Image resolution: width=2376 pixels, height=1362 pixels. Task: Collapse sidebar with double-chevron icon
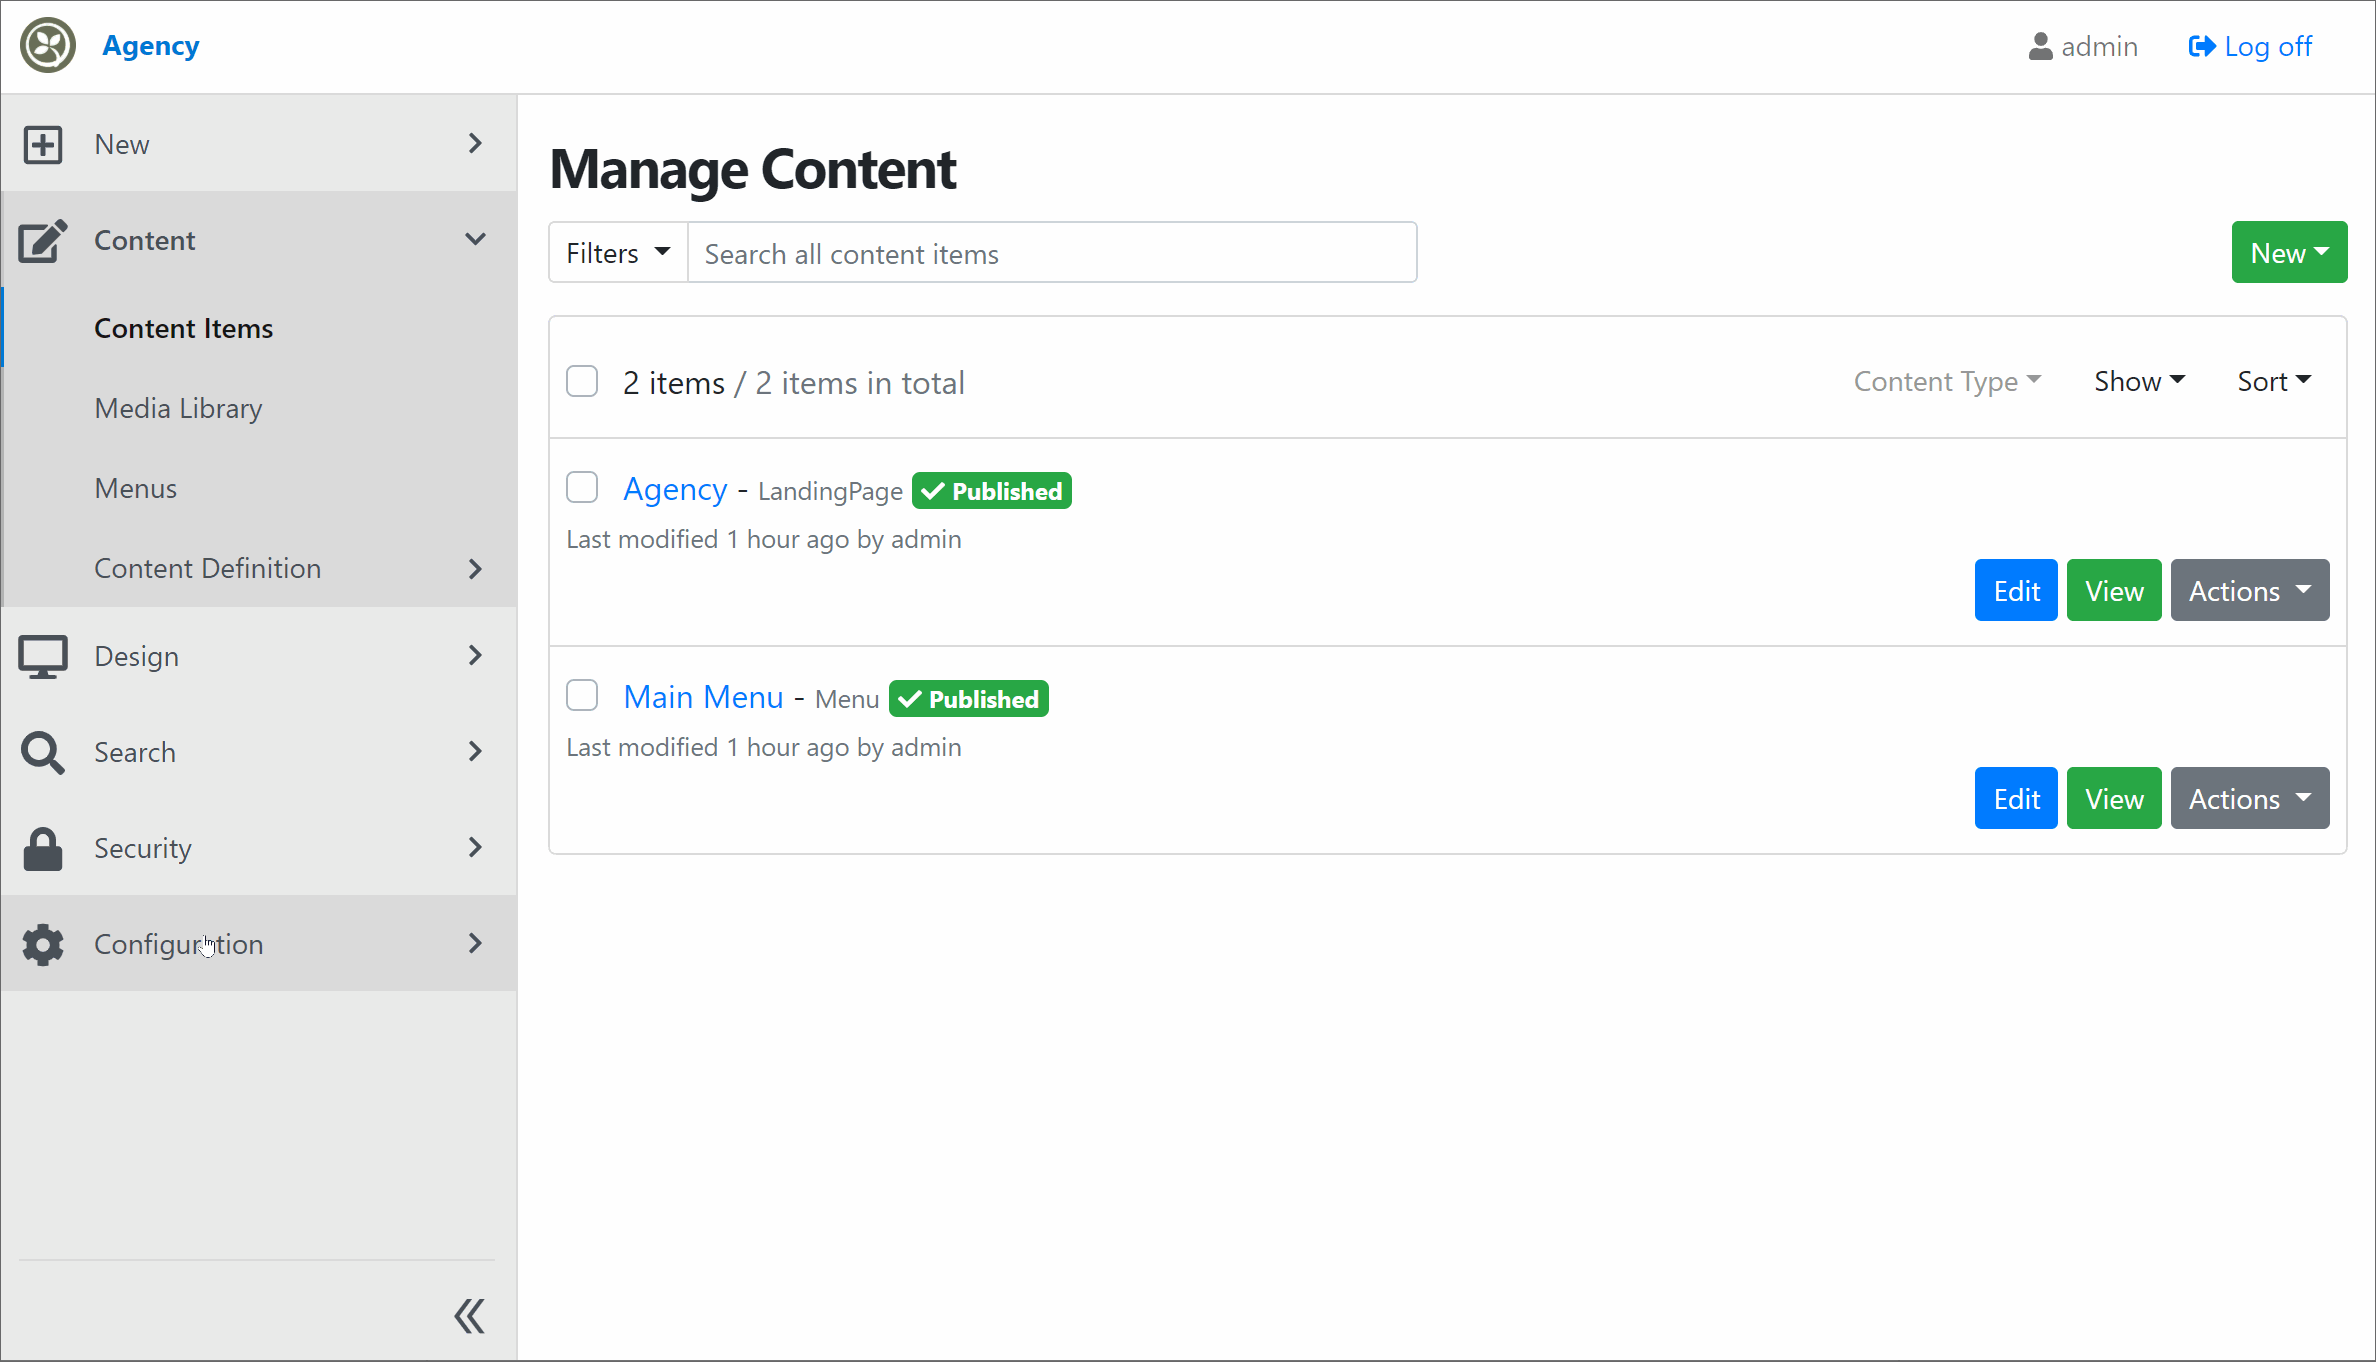469,1316
